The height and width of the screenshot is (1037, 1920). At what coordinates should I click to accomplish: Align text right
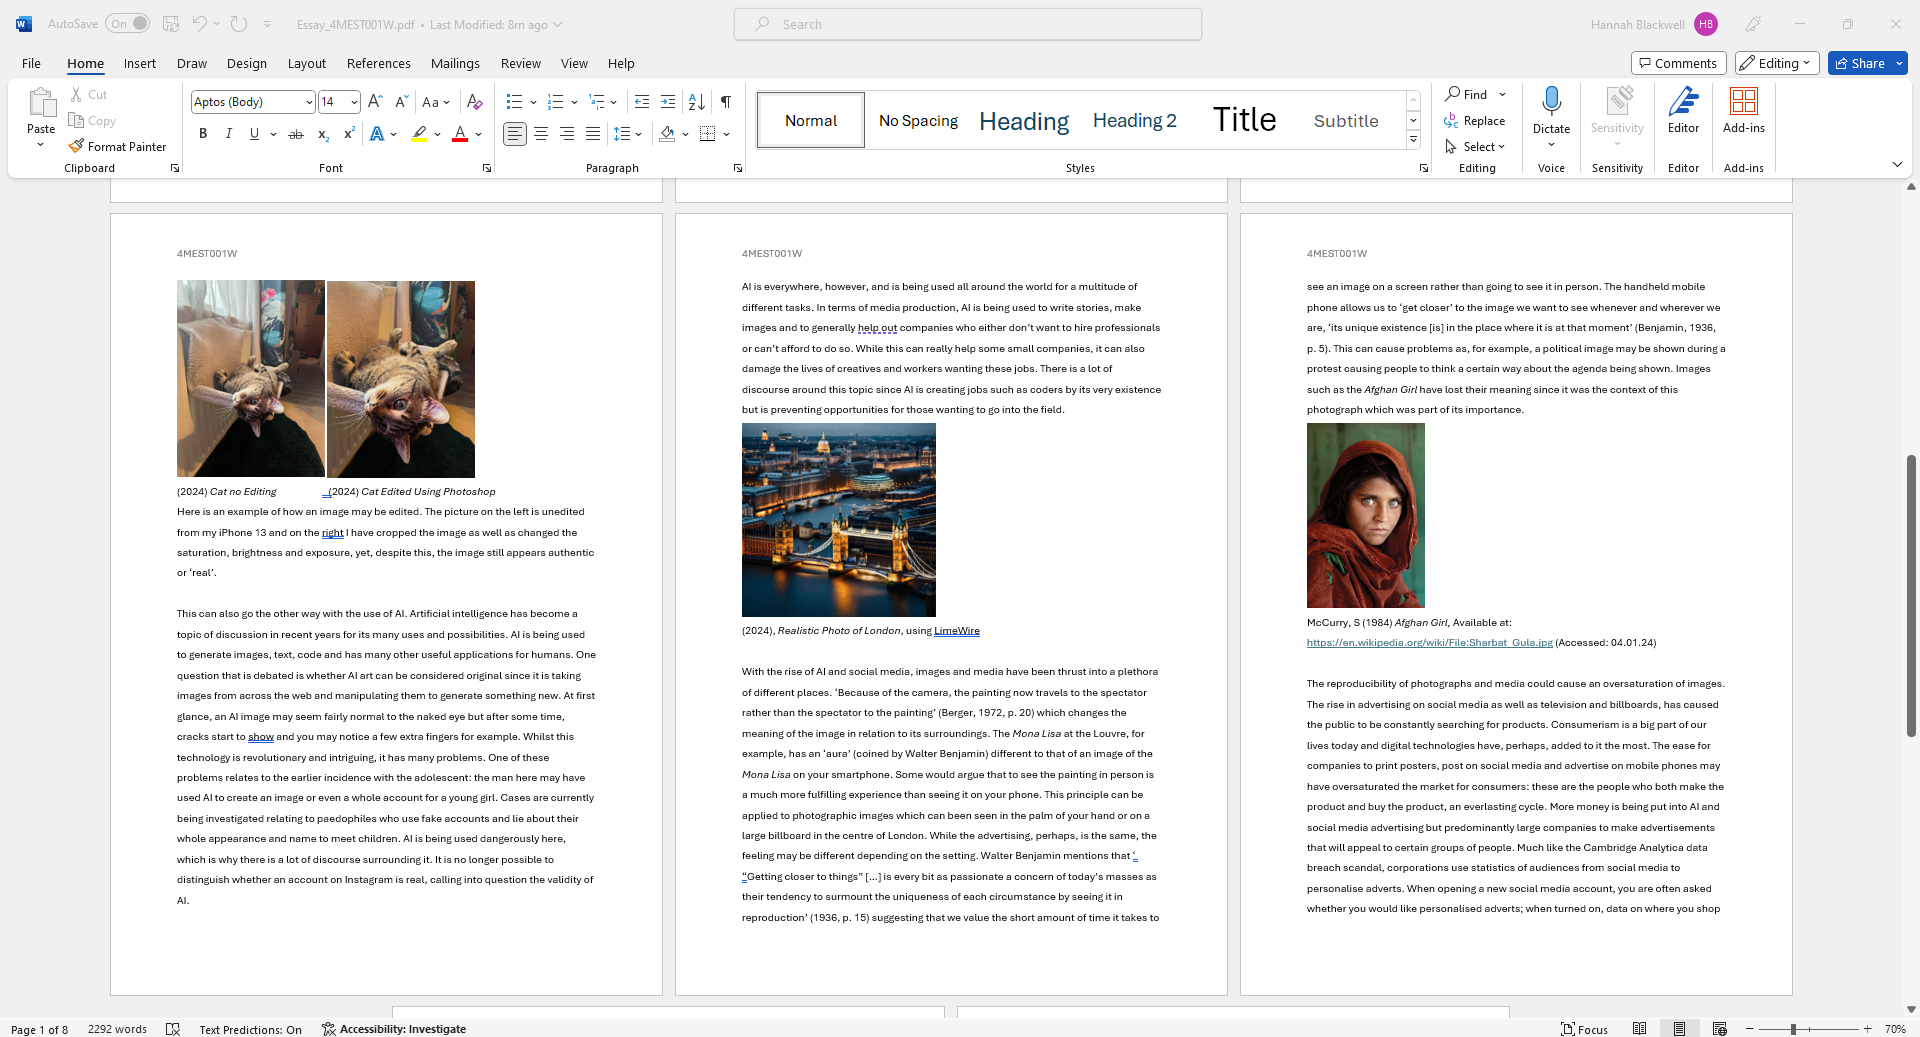[x=567, y=134]
